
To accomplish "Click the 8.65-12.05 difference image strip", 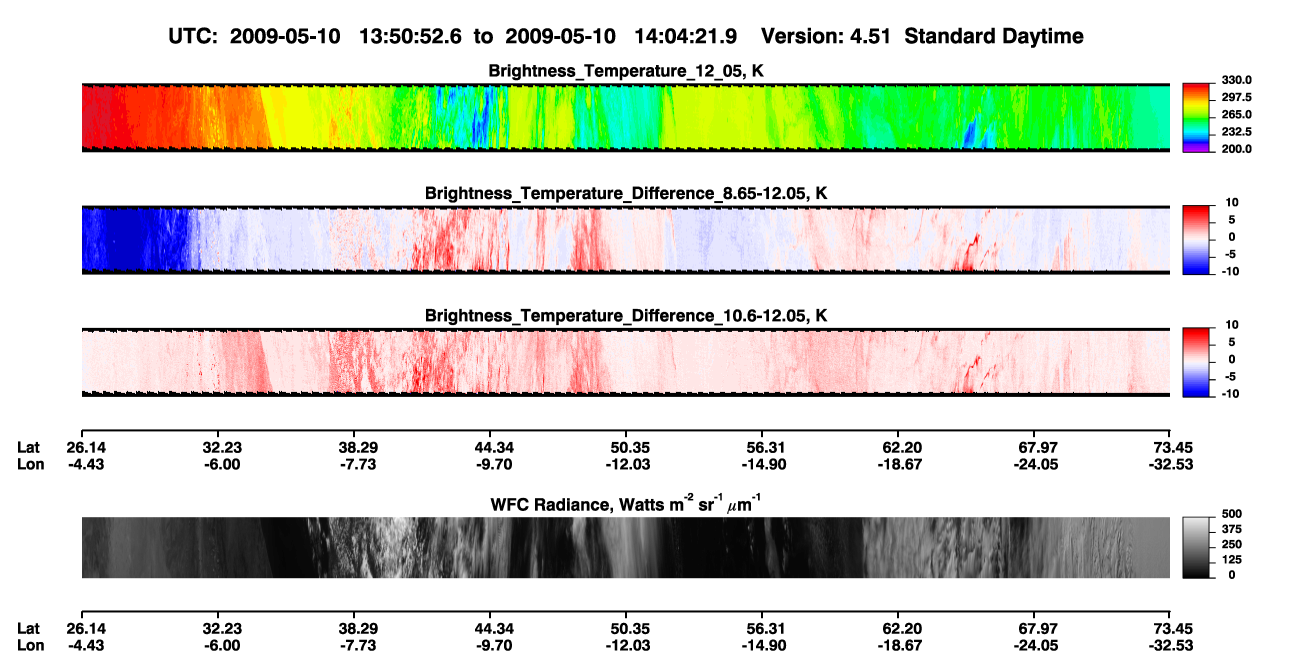I will point(625,239).
